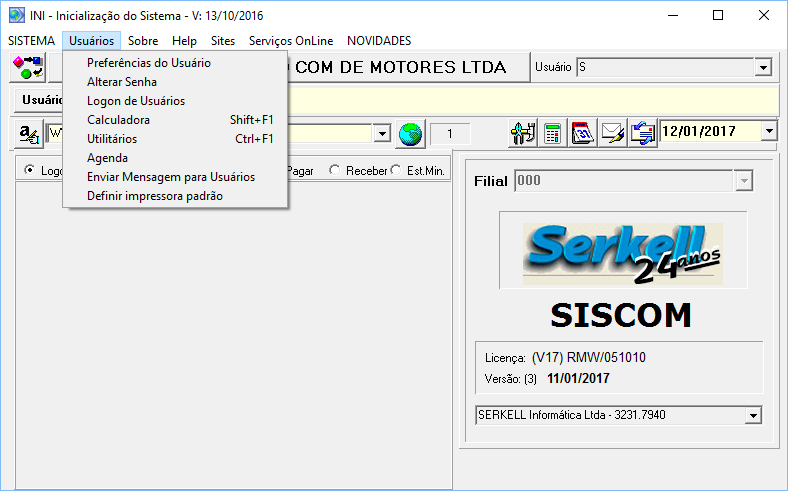
Task: Open the dropdown arrow left of the globe
Action: 382,134
